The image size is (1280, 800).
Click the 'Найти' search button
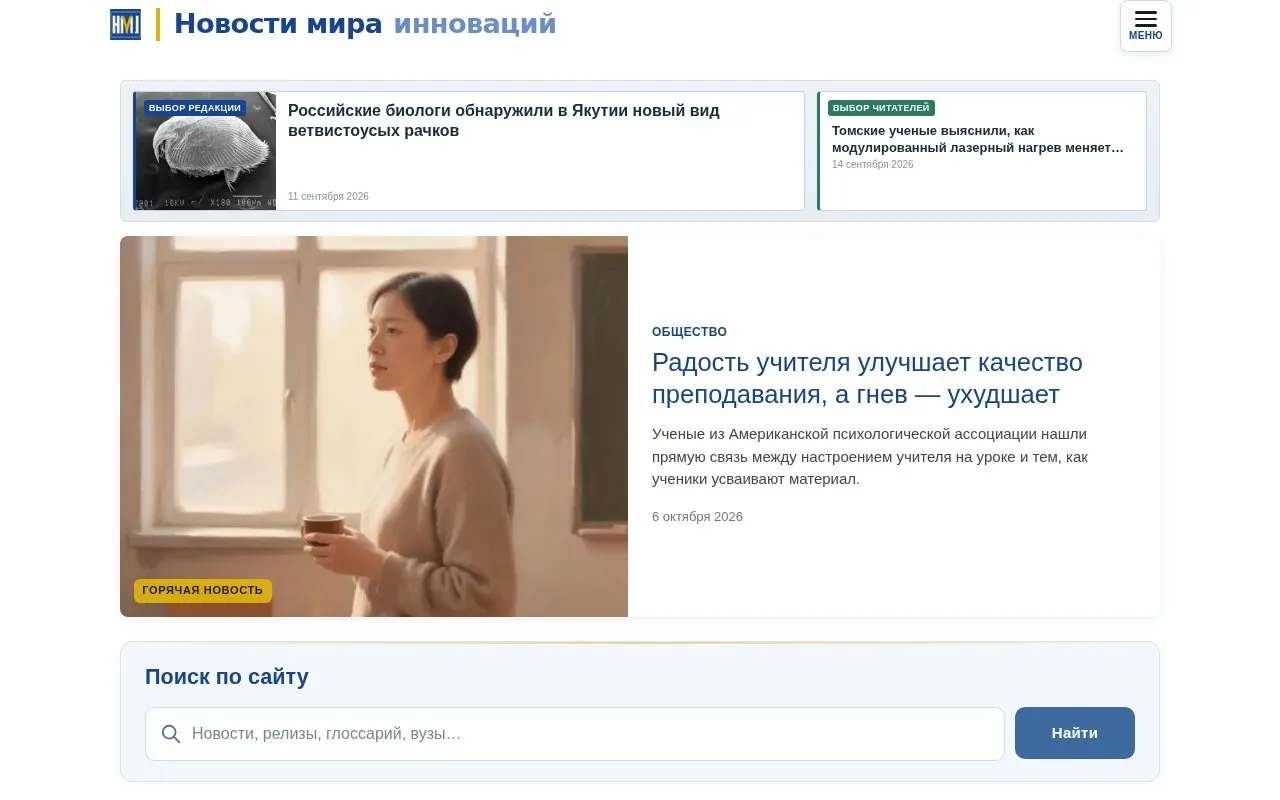coord(1075,733)
